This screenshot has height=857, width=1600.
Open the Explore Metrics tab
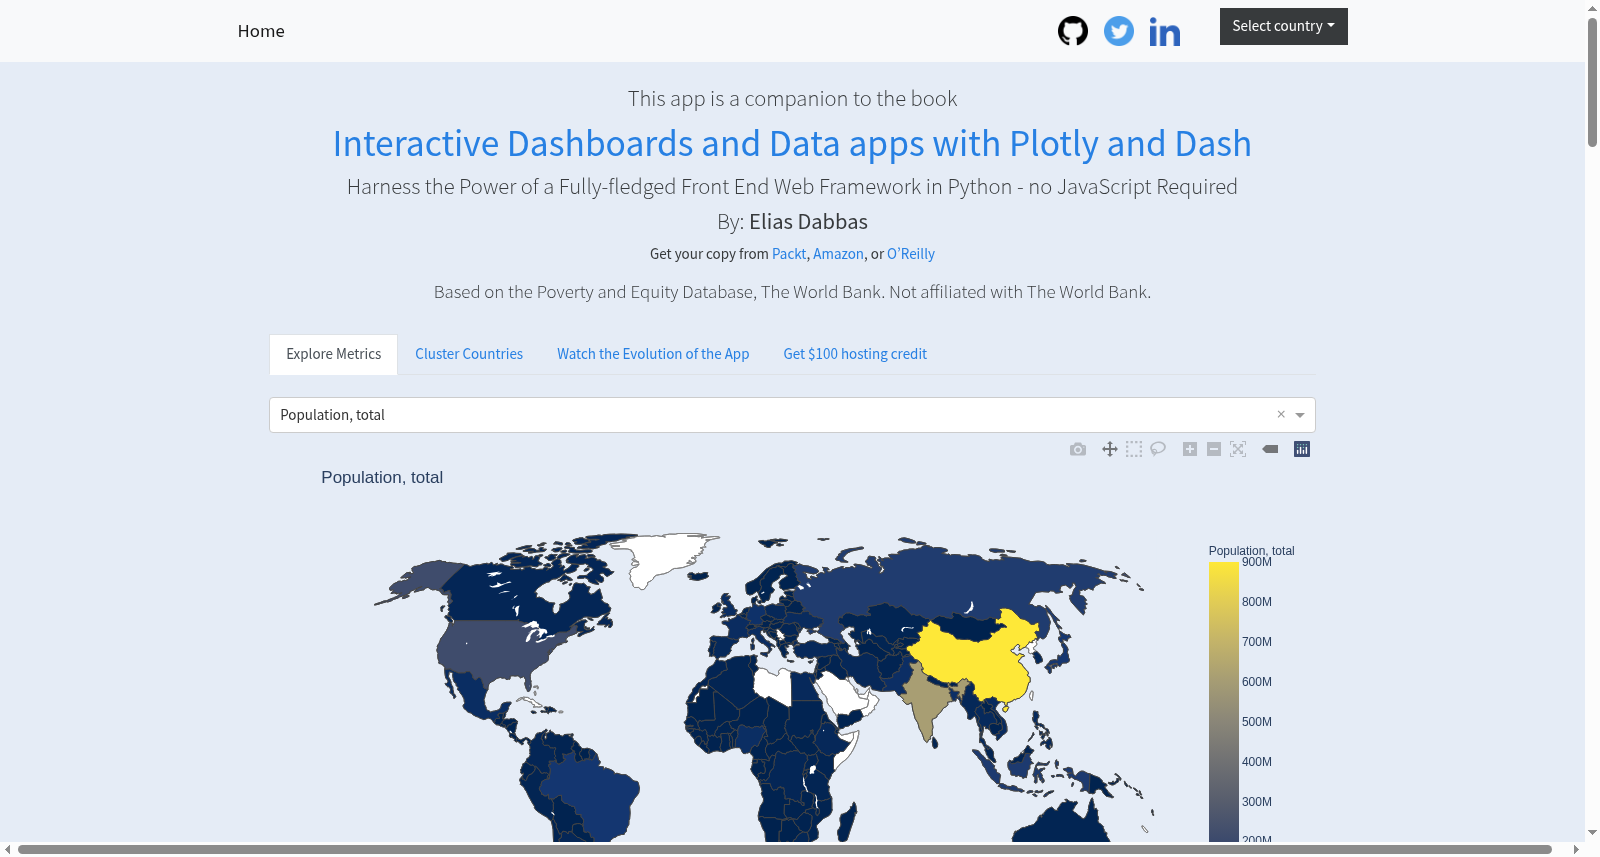point(334,354)
